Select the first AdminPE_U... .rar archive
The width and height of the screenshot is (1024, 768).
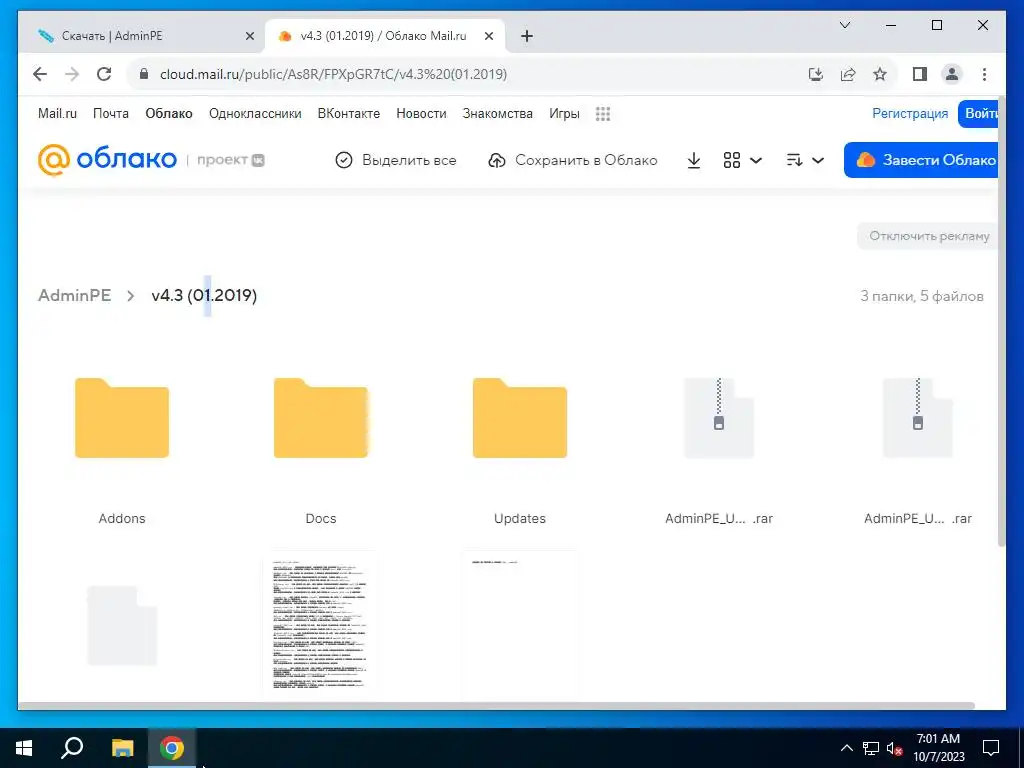(x=718, y=418)
